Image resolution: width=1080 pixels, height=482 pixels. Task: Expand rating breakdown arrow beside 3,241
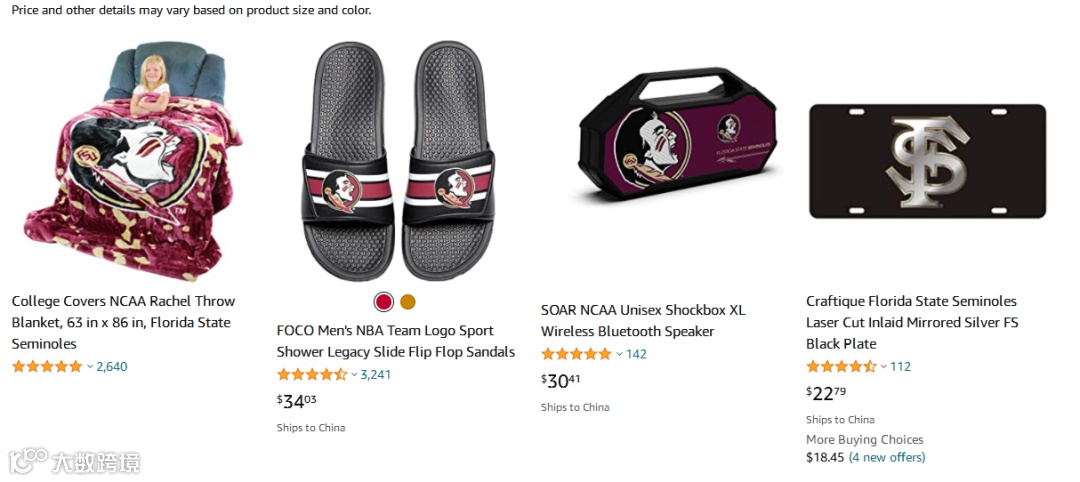tap(354, 375)
